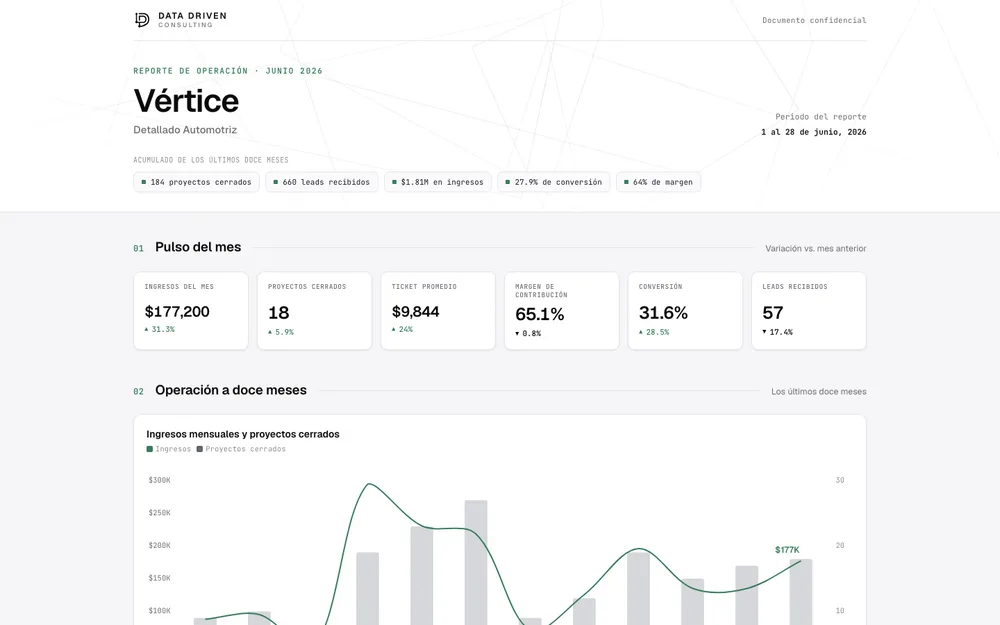Click the $300K axis label

click(x=159, y=480)
